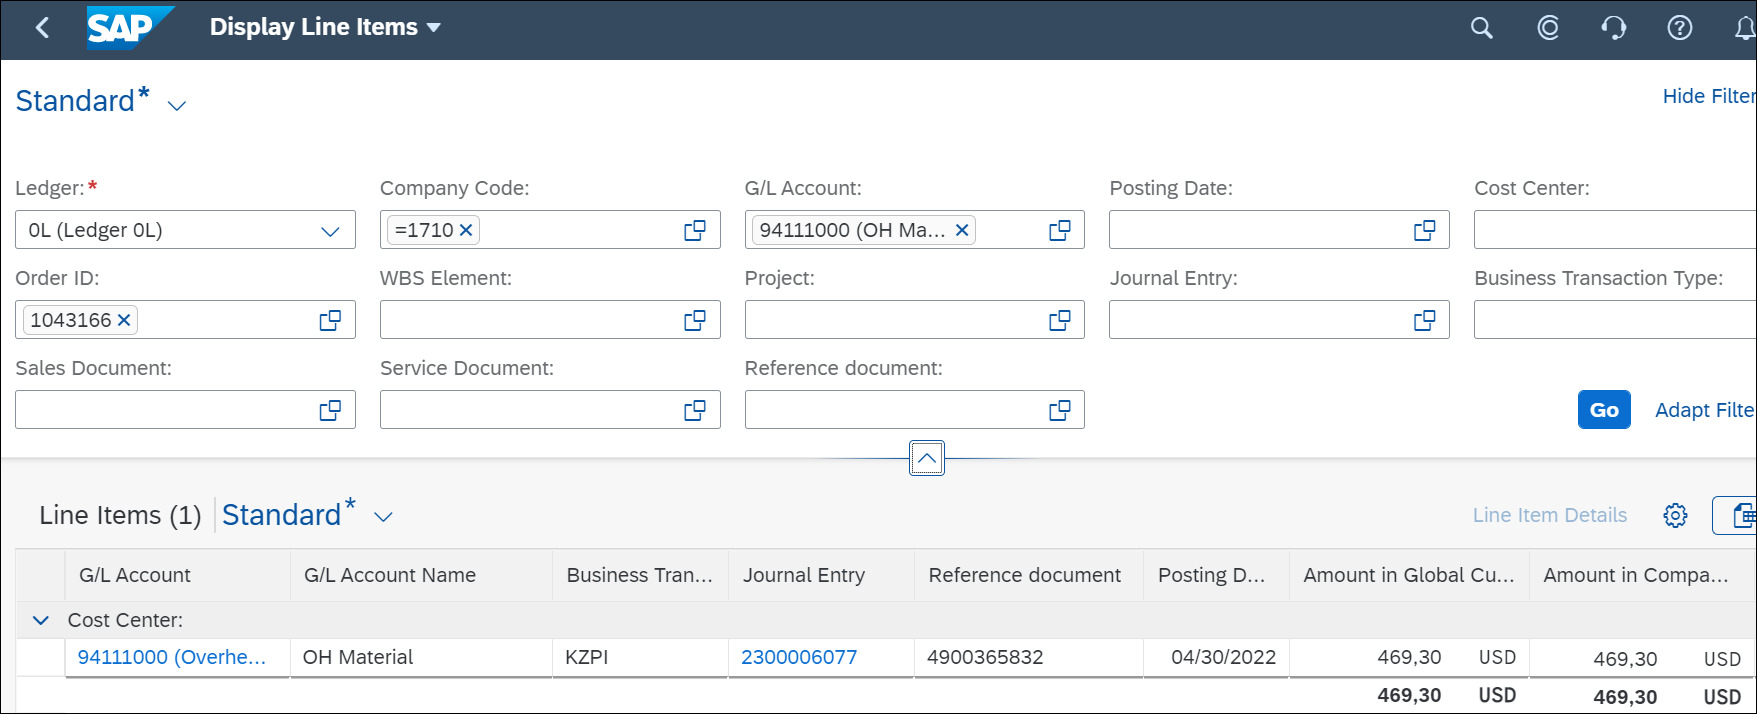Click the notifications bell icon

click(x=1743, y=28)
